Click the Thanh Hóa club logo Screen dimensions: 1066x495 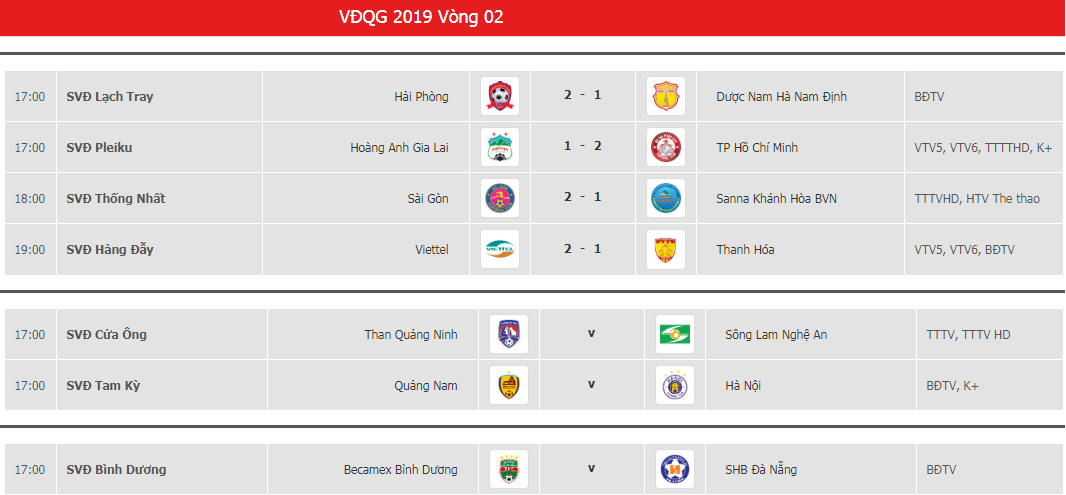pos(665,250)
